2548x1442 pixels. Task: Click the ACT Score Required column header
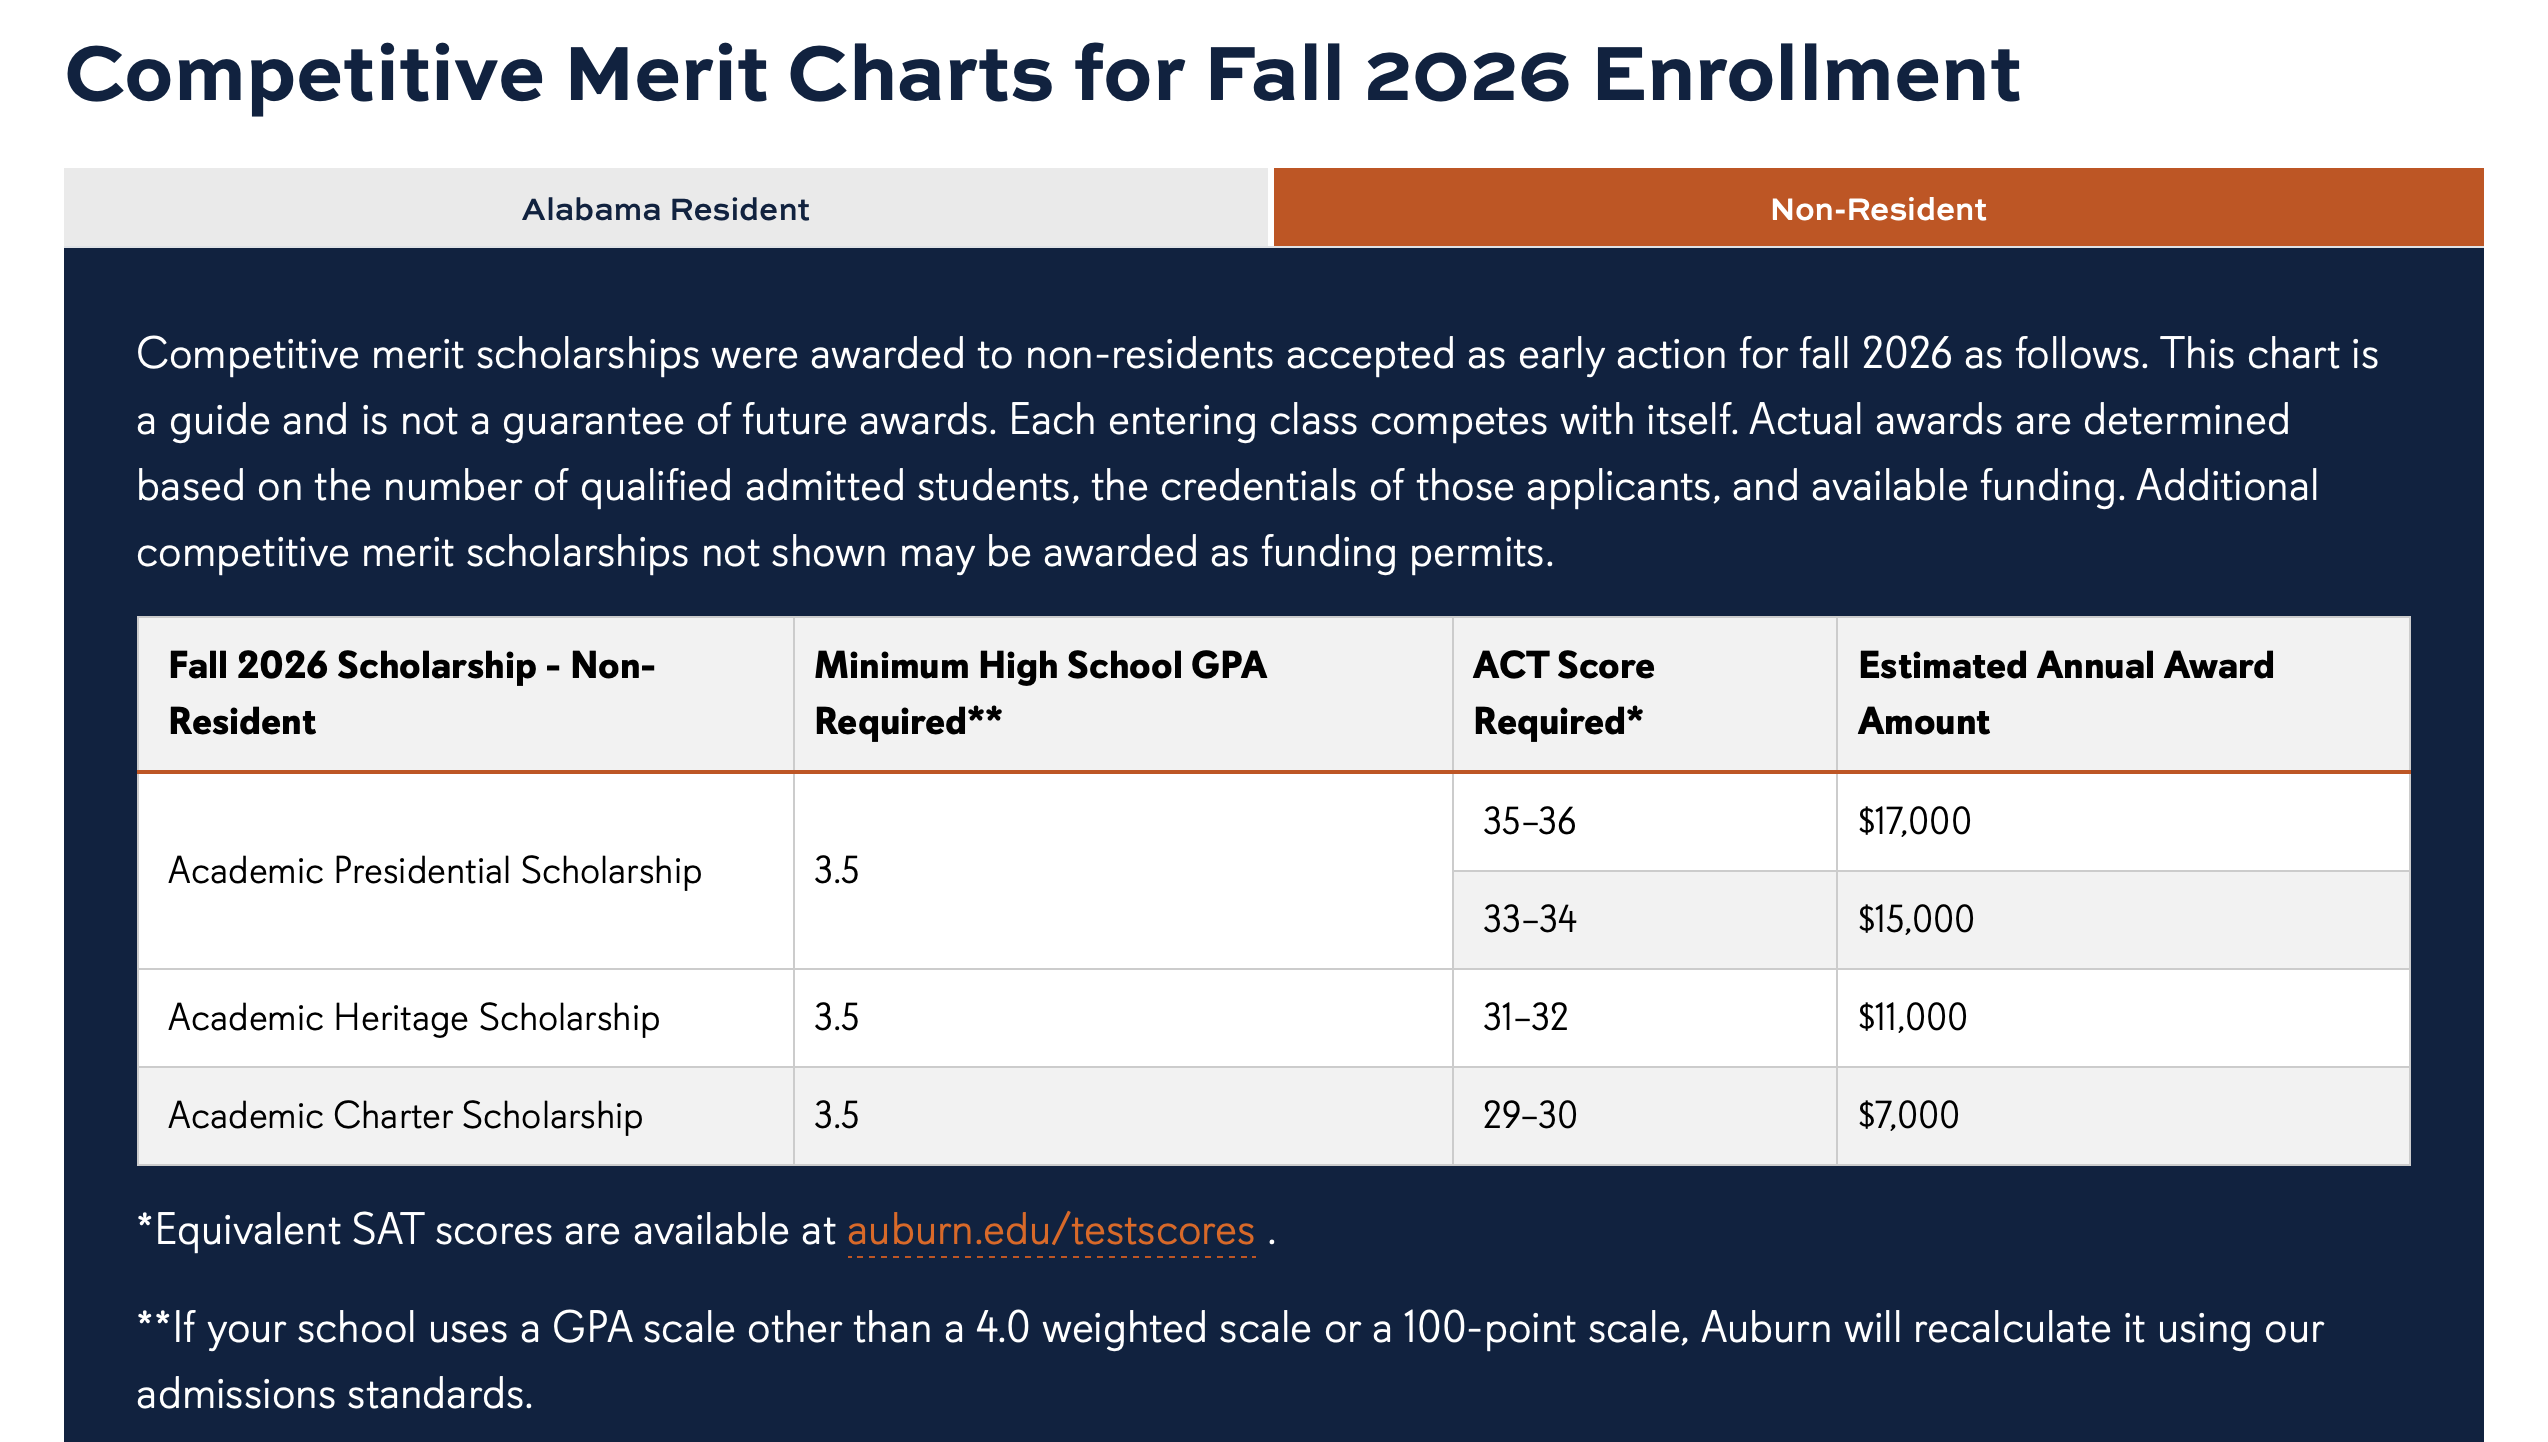coord(1645,693)
